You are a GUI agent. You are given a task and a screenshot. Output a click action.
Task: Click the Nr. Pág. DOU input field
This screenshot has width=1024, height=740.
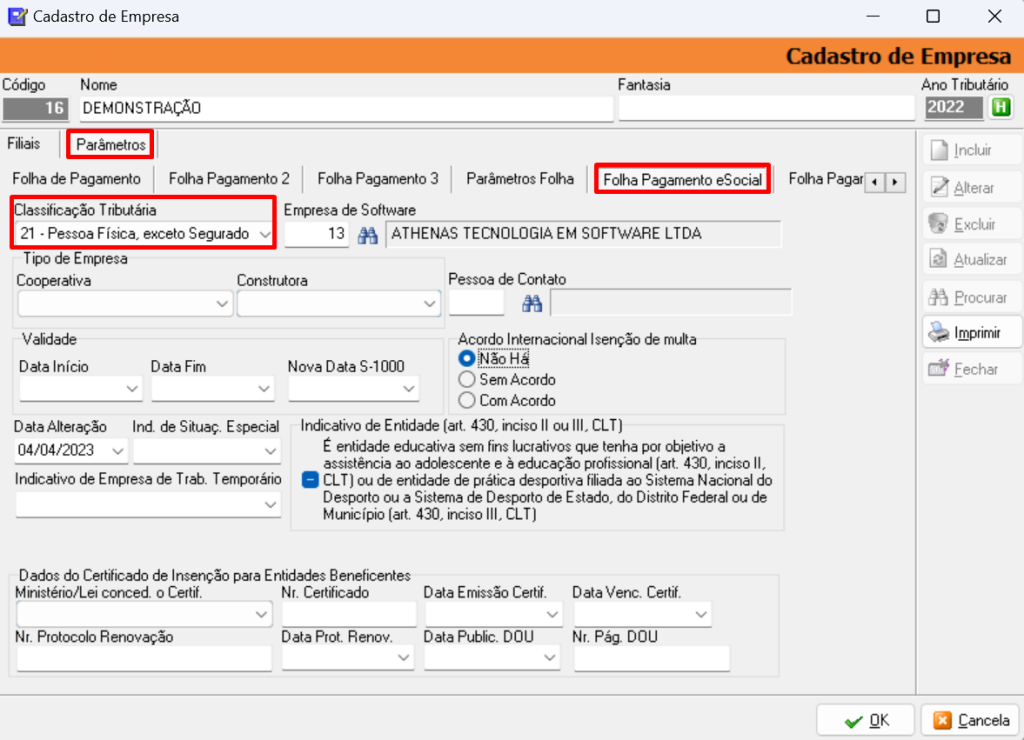(651, 658)
